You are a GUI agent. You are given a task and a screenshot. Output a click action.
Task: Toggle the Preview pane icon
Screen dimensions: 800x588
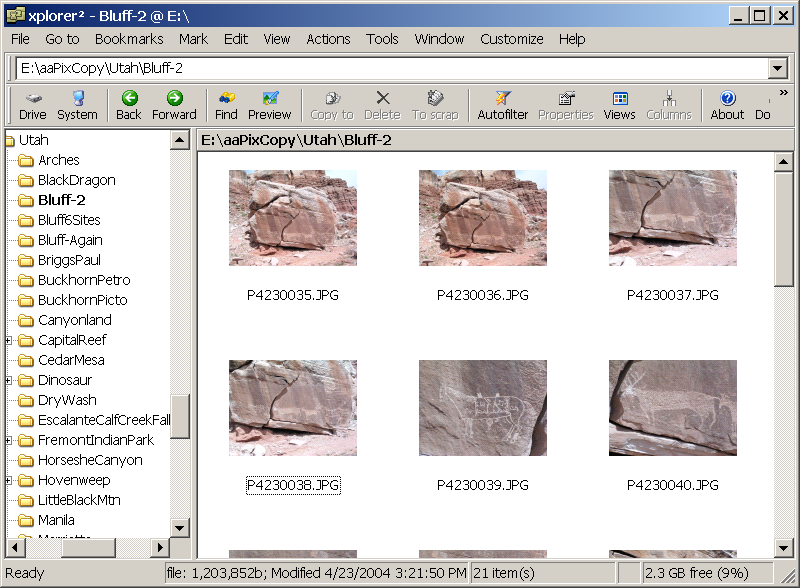269,105
